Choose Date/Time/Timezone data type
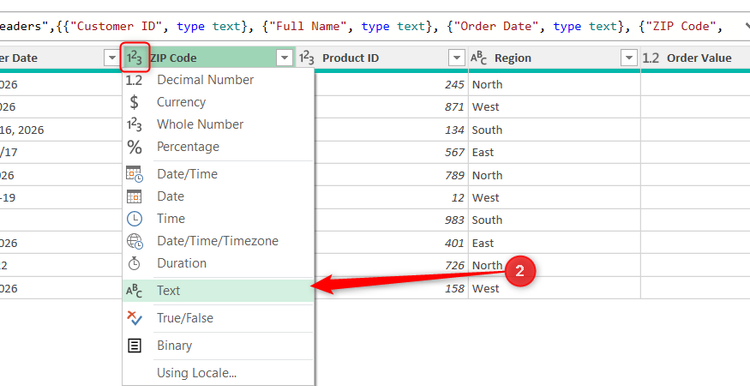Viewport: 750px width, 386px height. pos(219,241)
